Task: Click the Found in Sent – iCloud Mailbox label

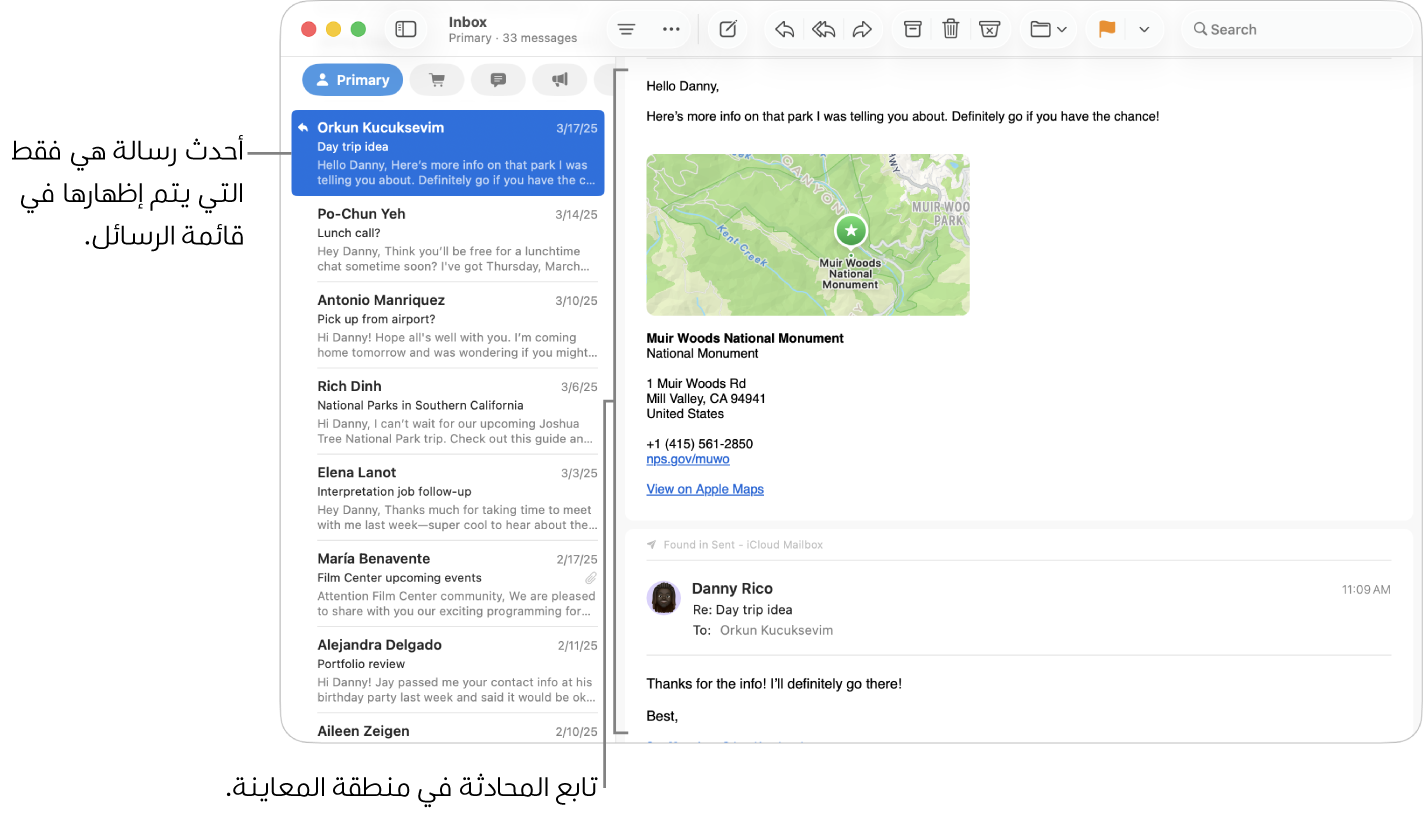Action: 743,545
